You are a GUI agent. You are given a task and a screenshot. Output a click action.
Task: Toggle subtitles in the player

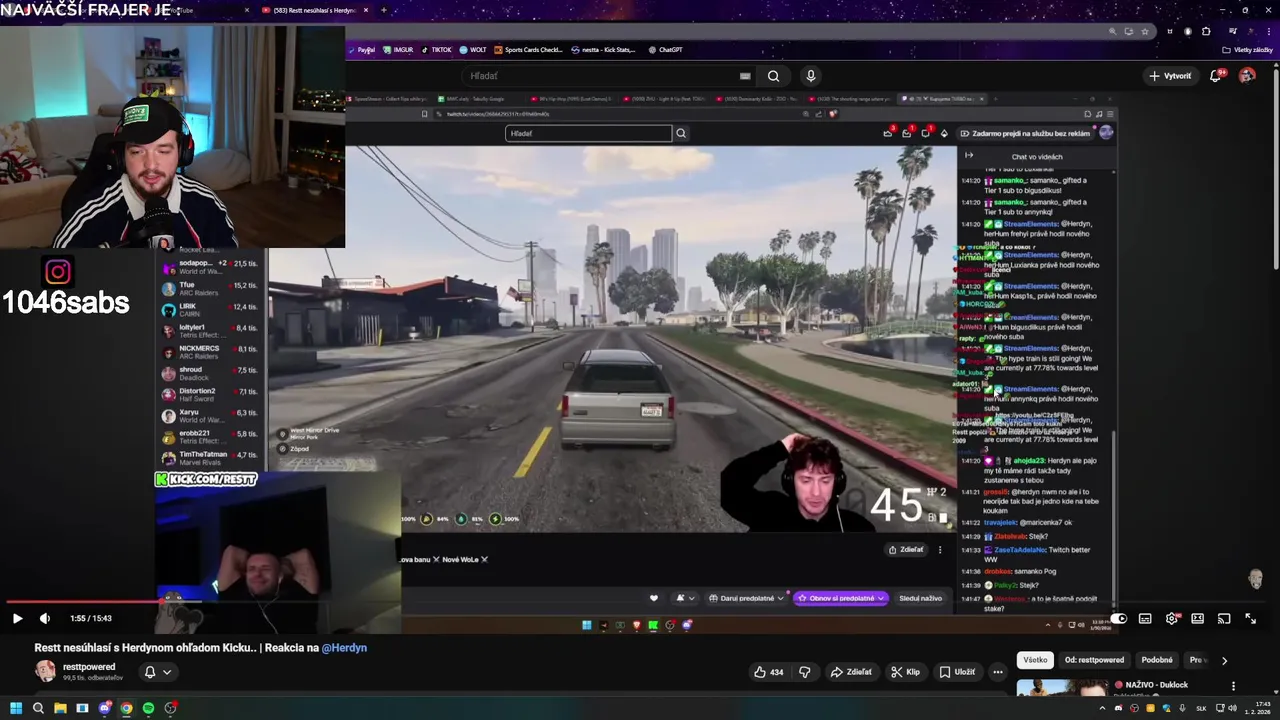[1145, 618]
